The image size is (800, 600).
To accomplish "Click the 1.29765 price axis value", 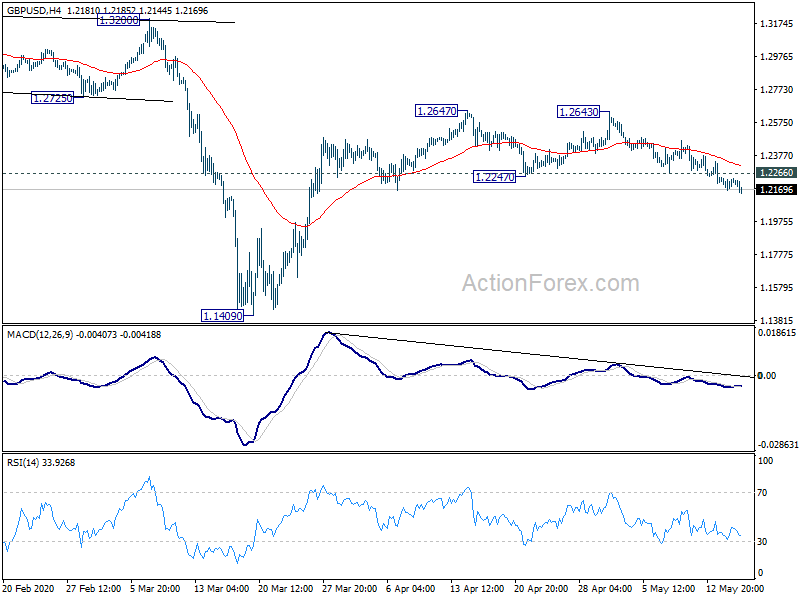I will pos(777,57).
